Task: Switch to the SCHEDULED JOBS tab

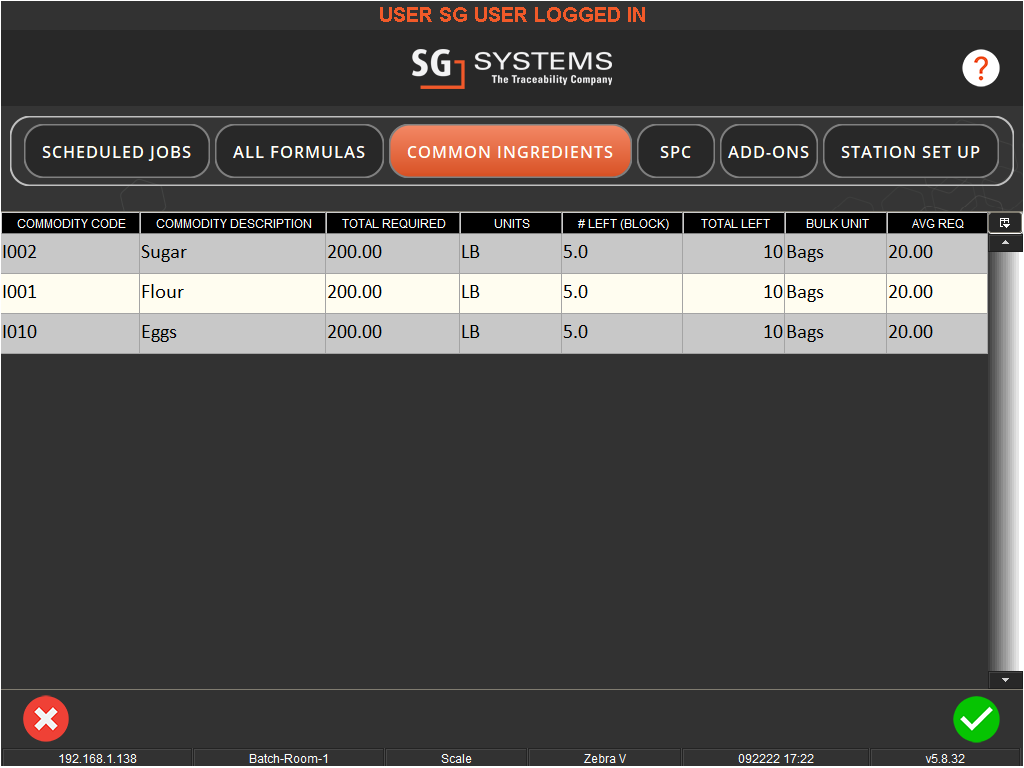Action: click(116, 151)
